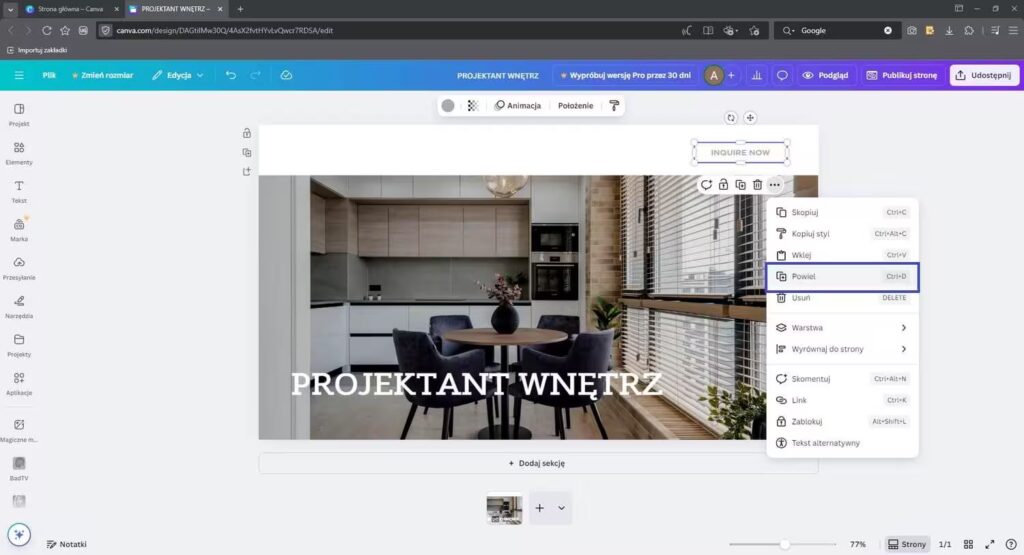Select Wklej from context menu
The image size is (1024, 555).
(x=842, y=255)
